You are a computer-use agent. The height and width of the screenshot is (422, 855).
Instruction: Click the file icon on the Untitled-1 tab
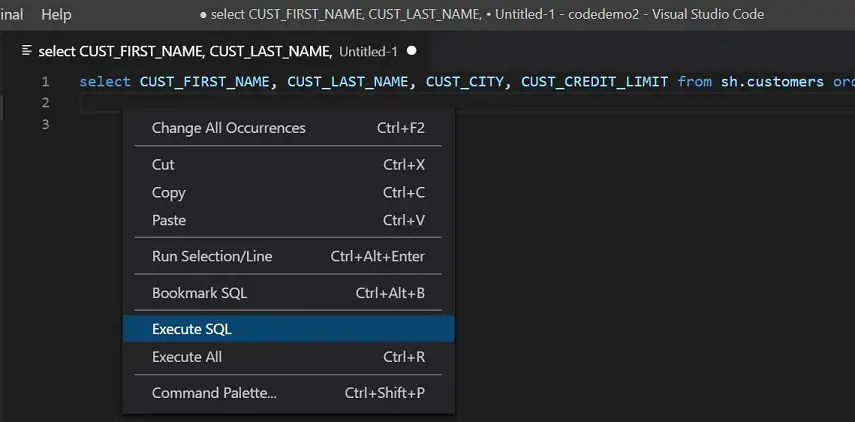29,51
